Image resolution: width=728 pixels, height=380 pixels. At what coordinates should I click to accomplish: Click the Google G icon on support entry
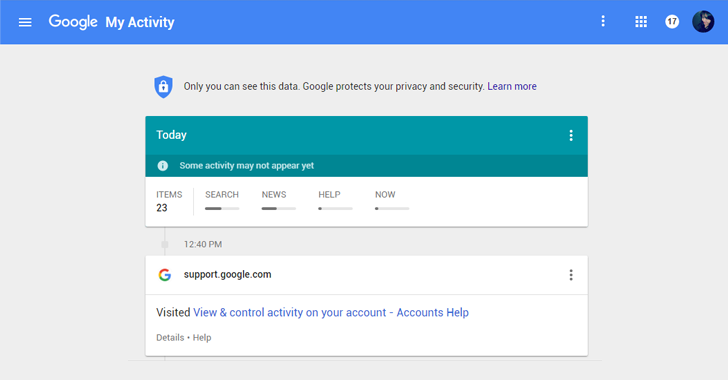click(165, 275)
